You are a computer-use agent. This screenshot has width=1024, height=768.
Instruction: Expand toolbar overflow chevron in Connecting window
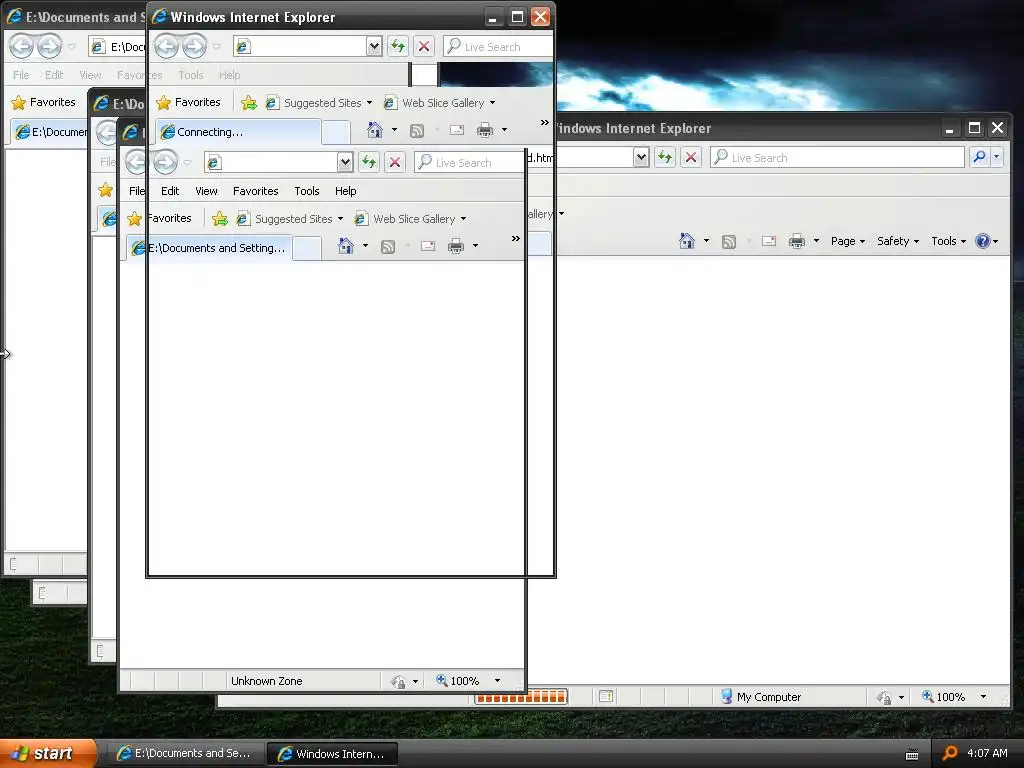click(x=545, y=122)
